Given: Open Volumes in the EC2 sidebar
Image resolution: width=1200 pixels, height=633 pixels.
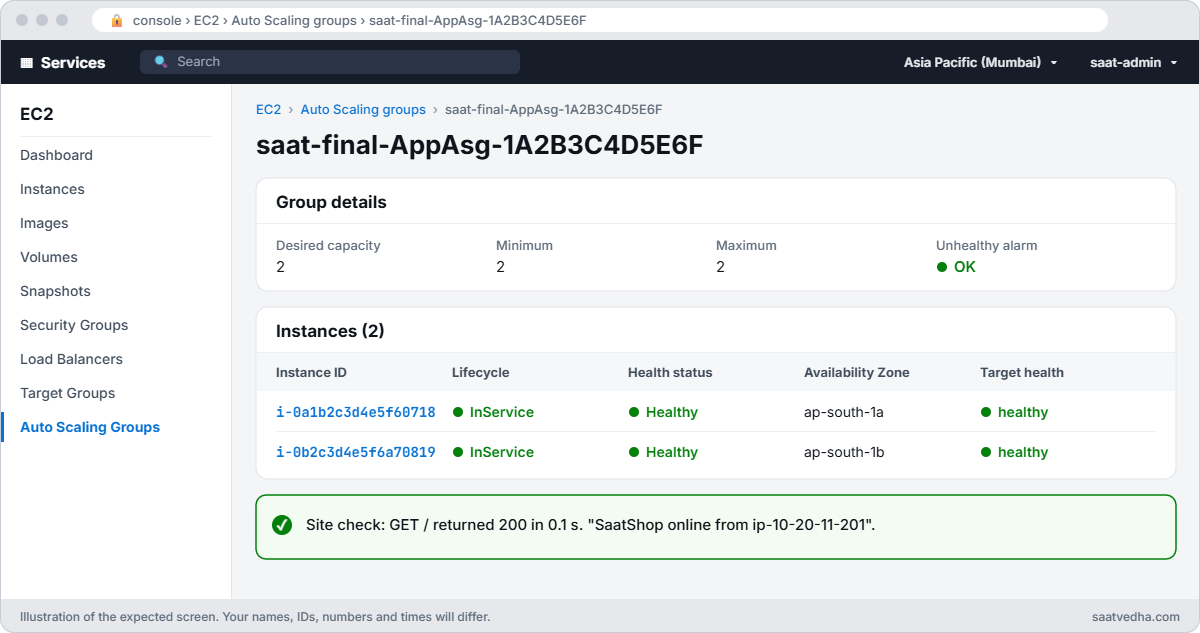Looking at the screenshot, I should click(x=48, y=257).
